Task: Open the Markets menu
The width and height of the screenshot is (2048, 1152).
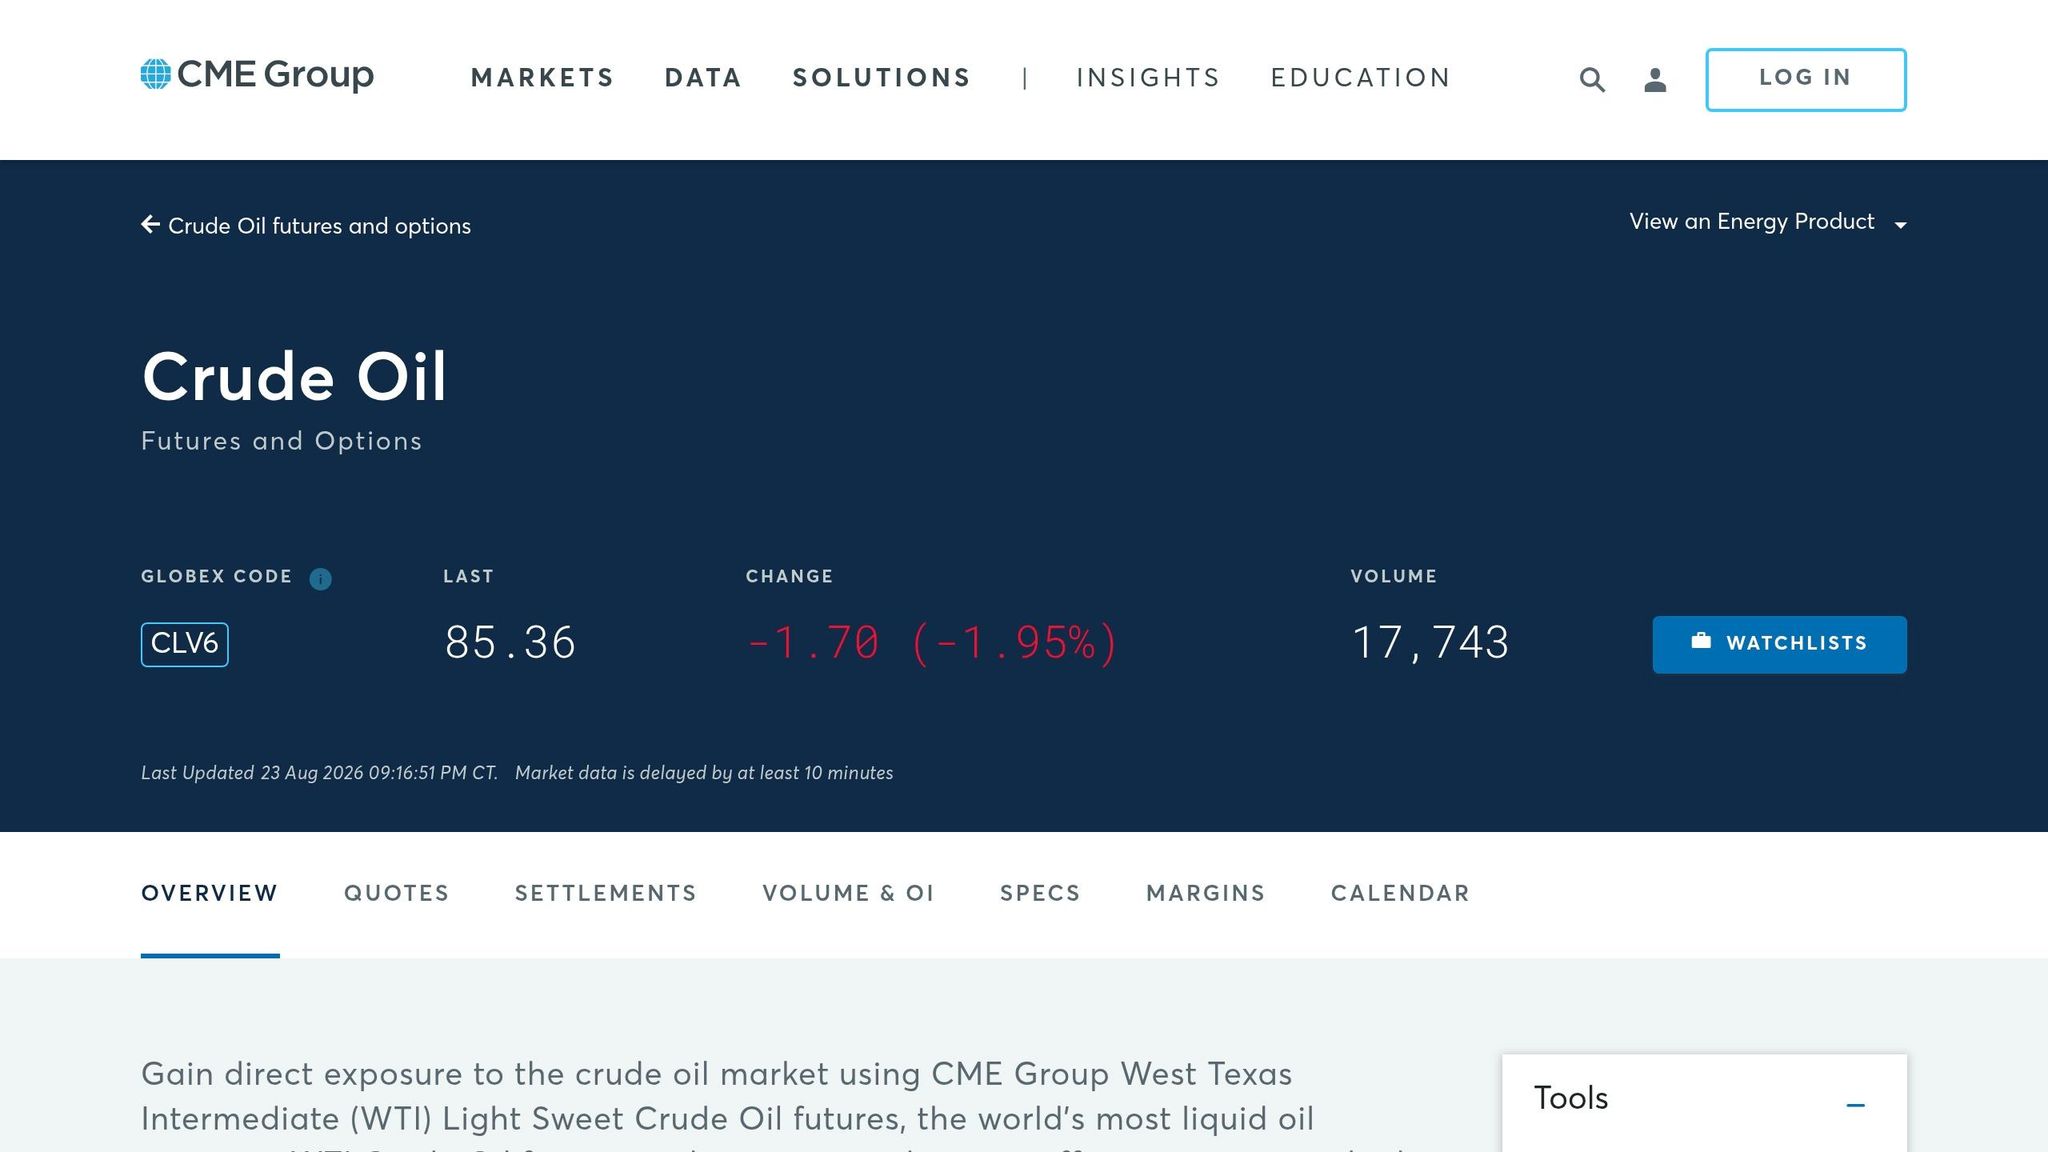Action: [542, 78]
